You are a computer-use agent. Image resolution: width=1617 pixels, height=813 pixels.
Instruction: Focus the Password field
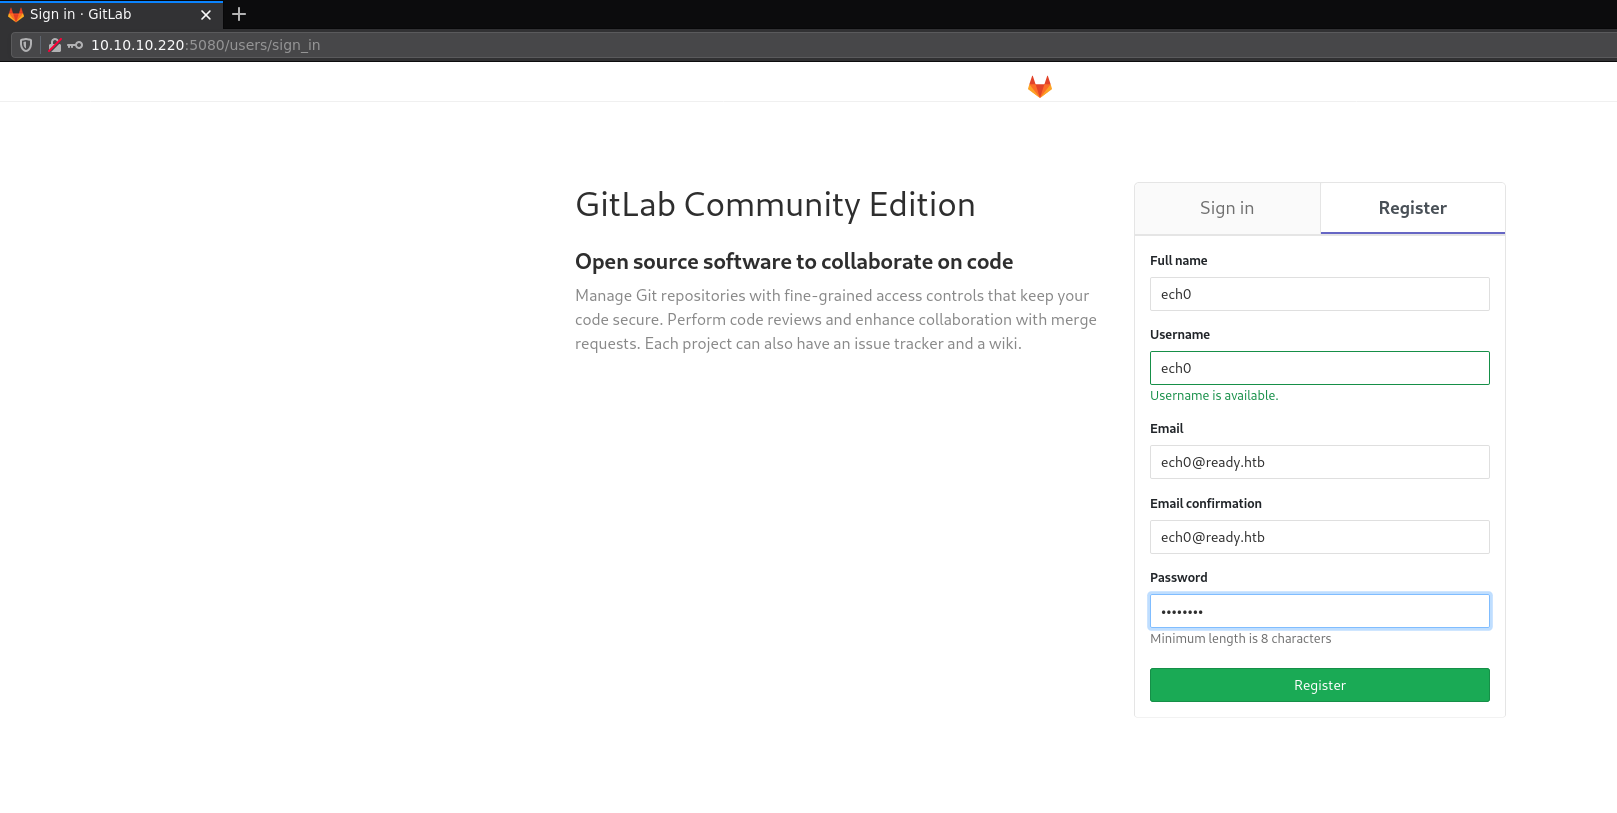1319,611
